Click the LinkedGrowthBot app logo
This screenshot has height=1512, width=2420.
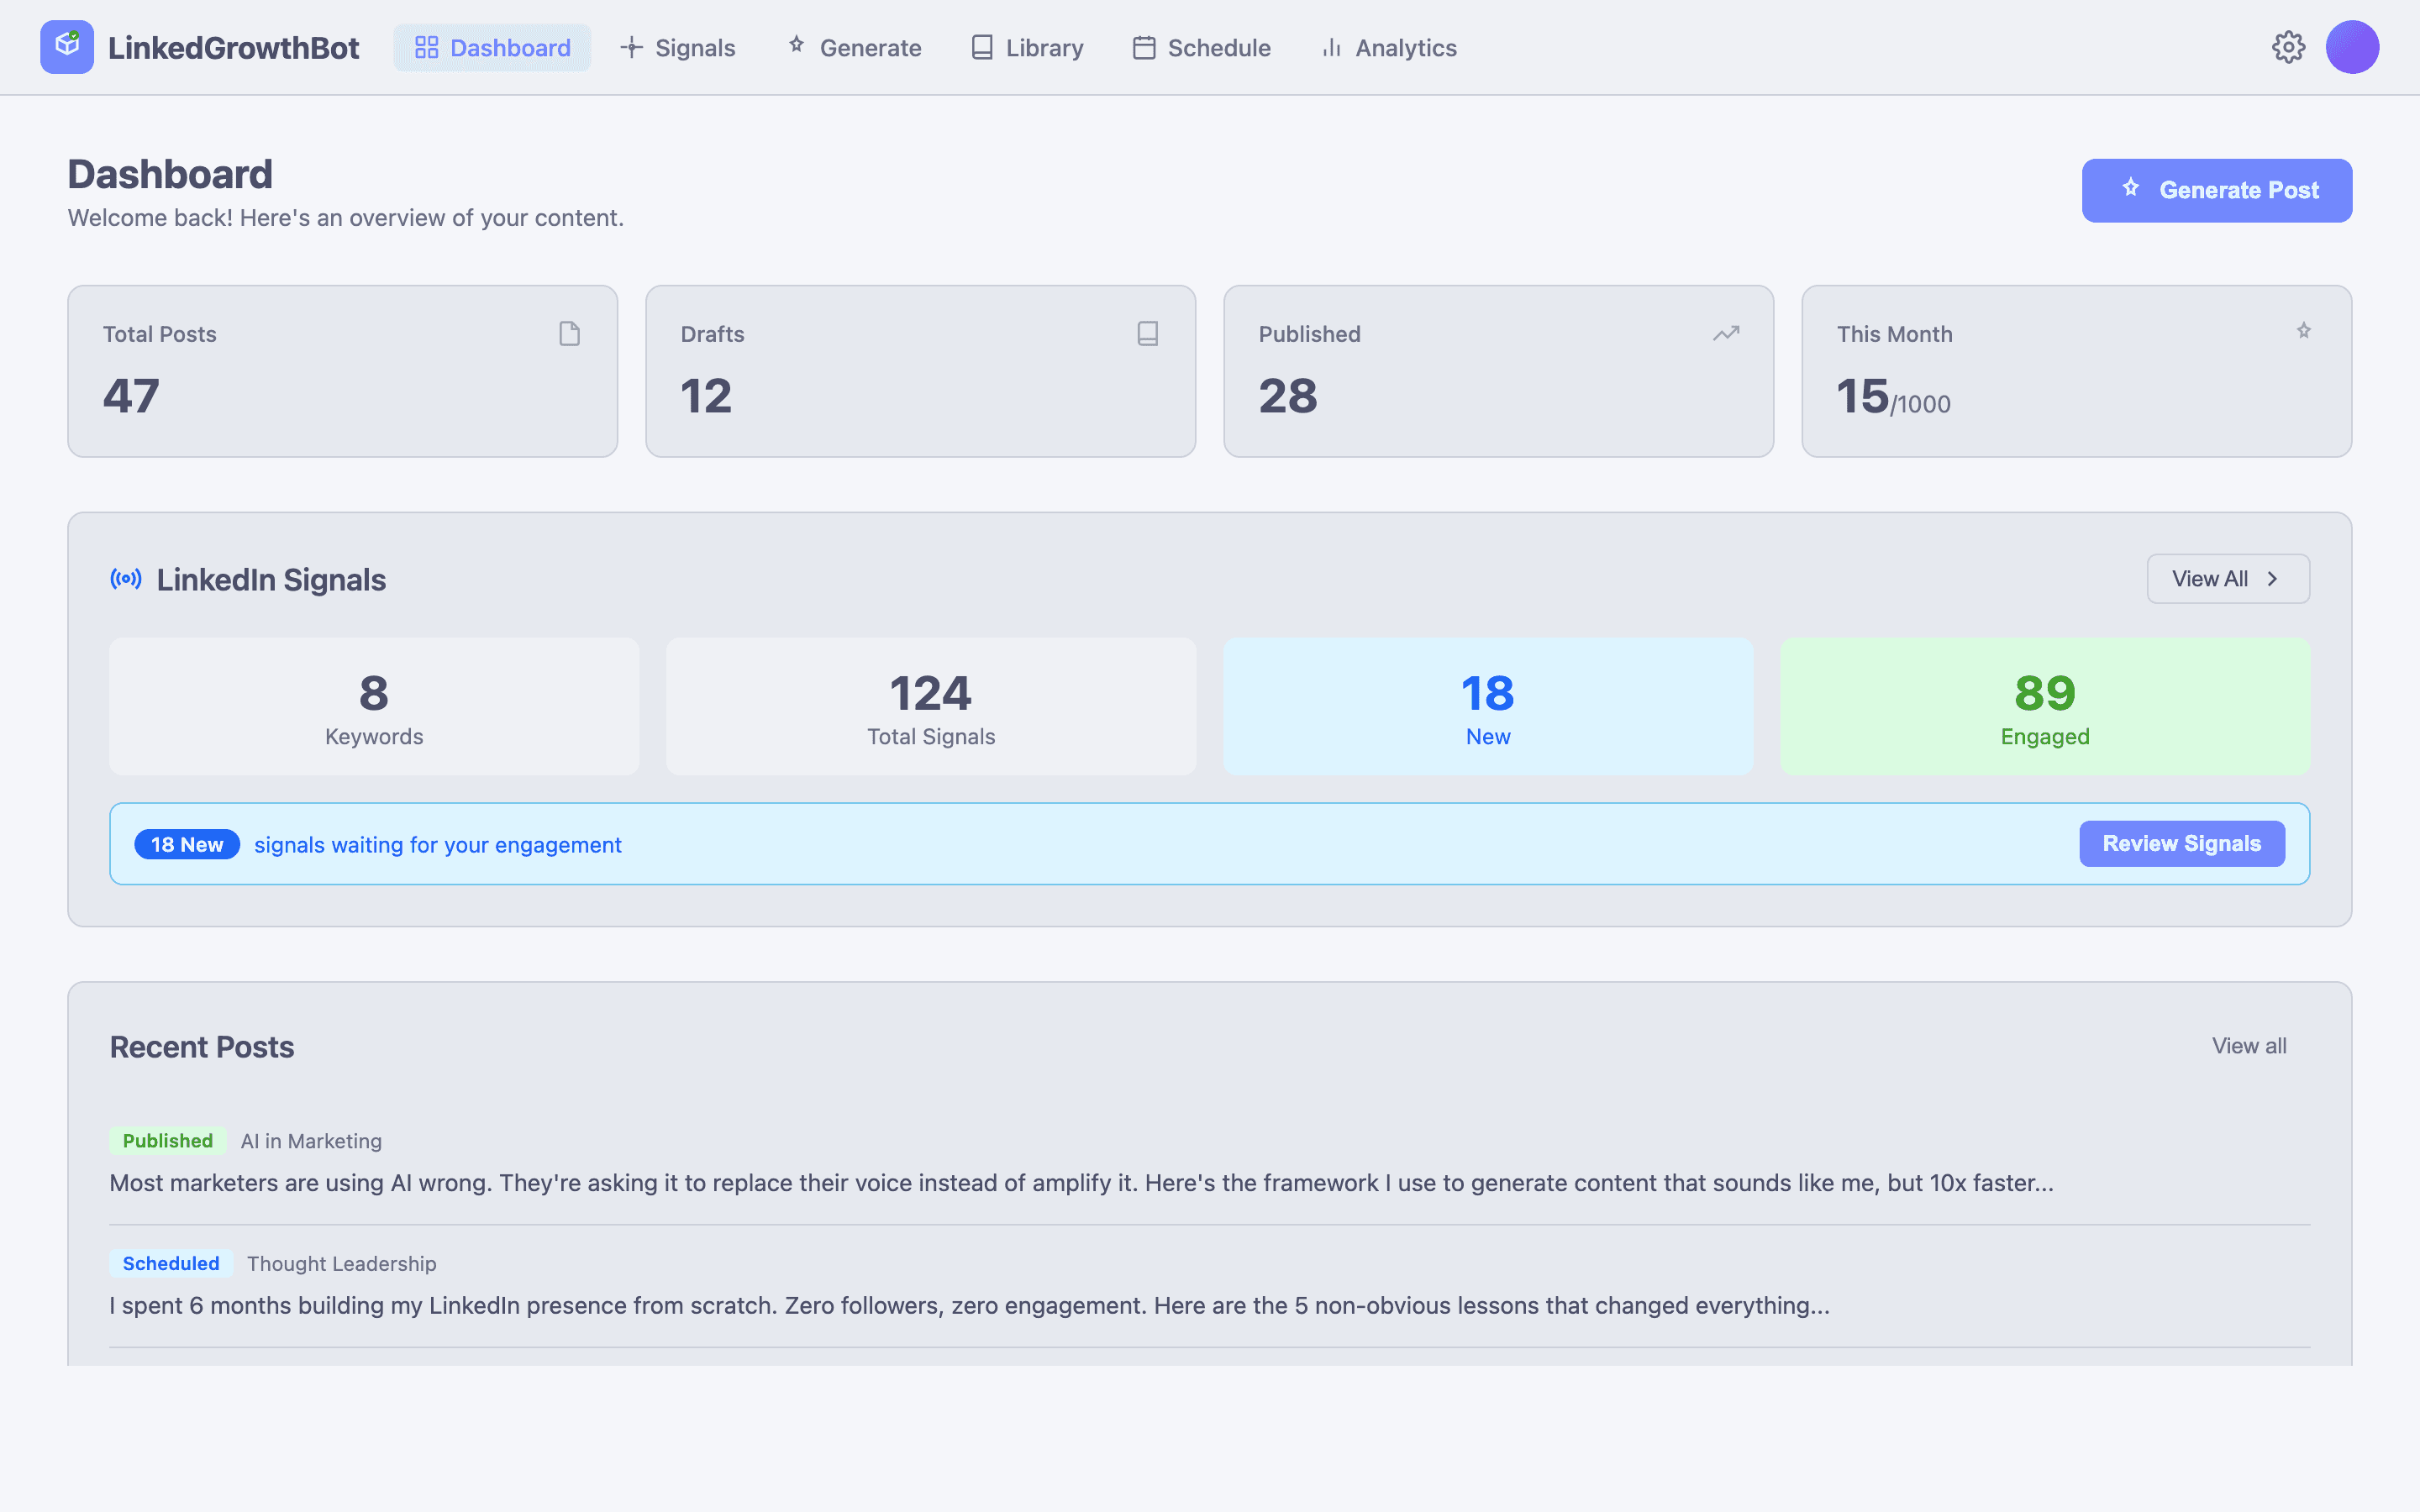click(67, 46)
